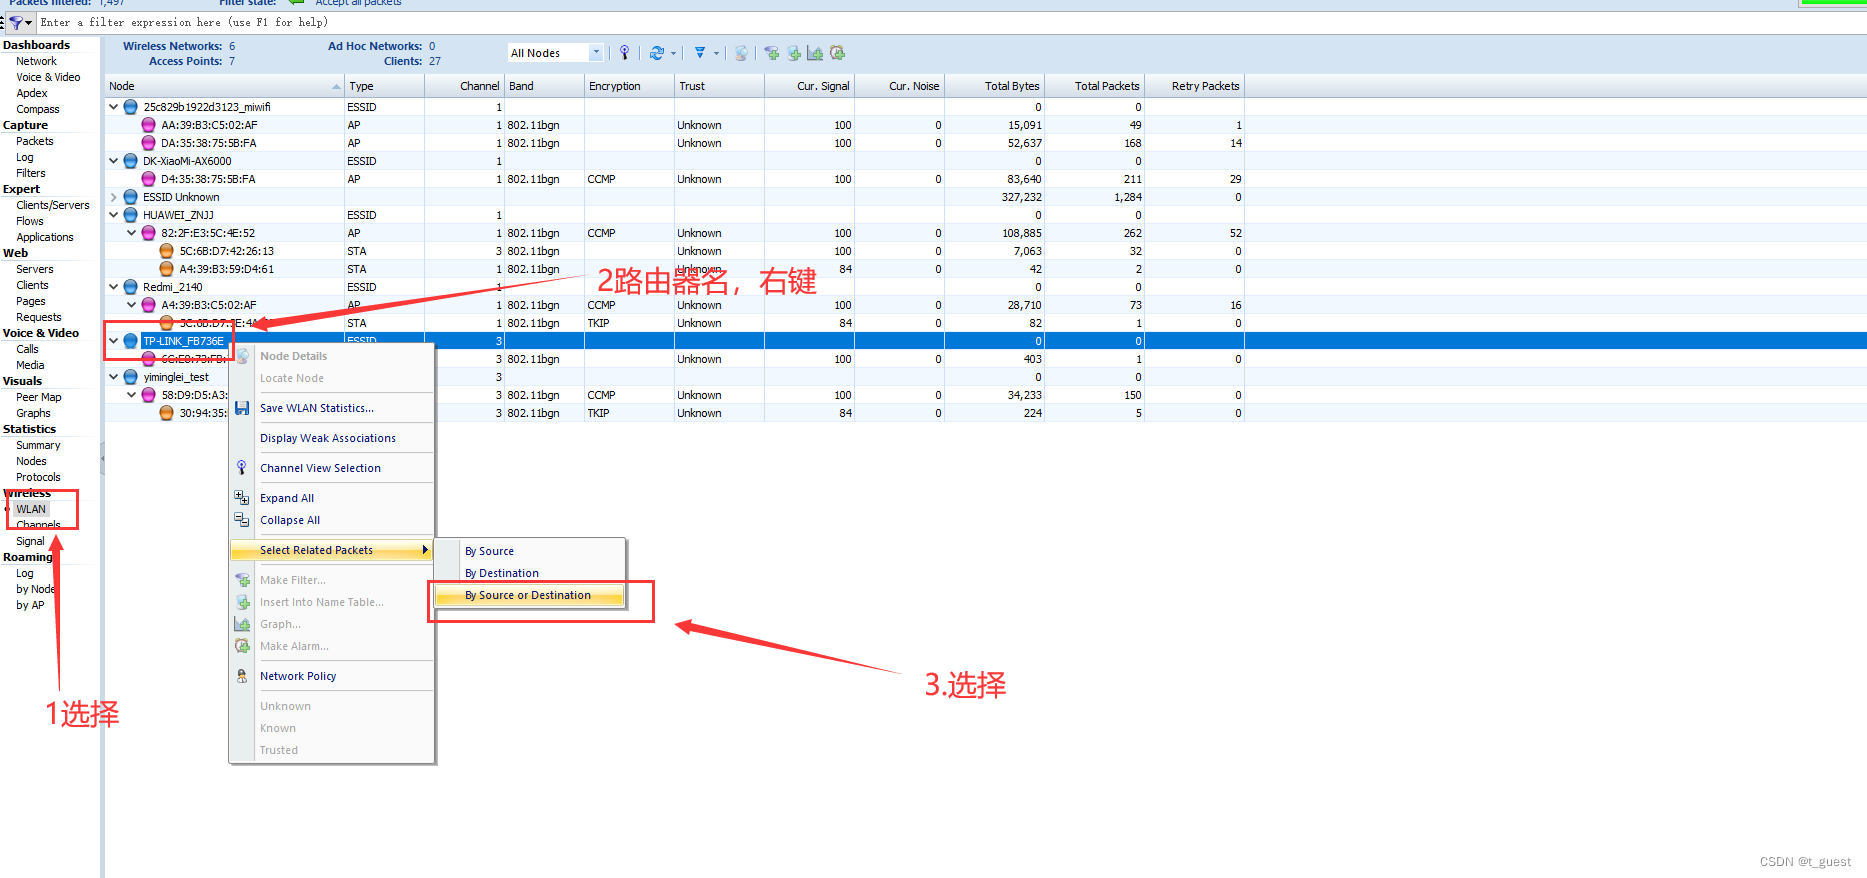Screen dimensions: 1867x878
Task: Open Peer Map under Visuals
Action: tap(39, 397)
